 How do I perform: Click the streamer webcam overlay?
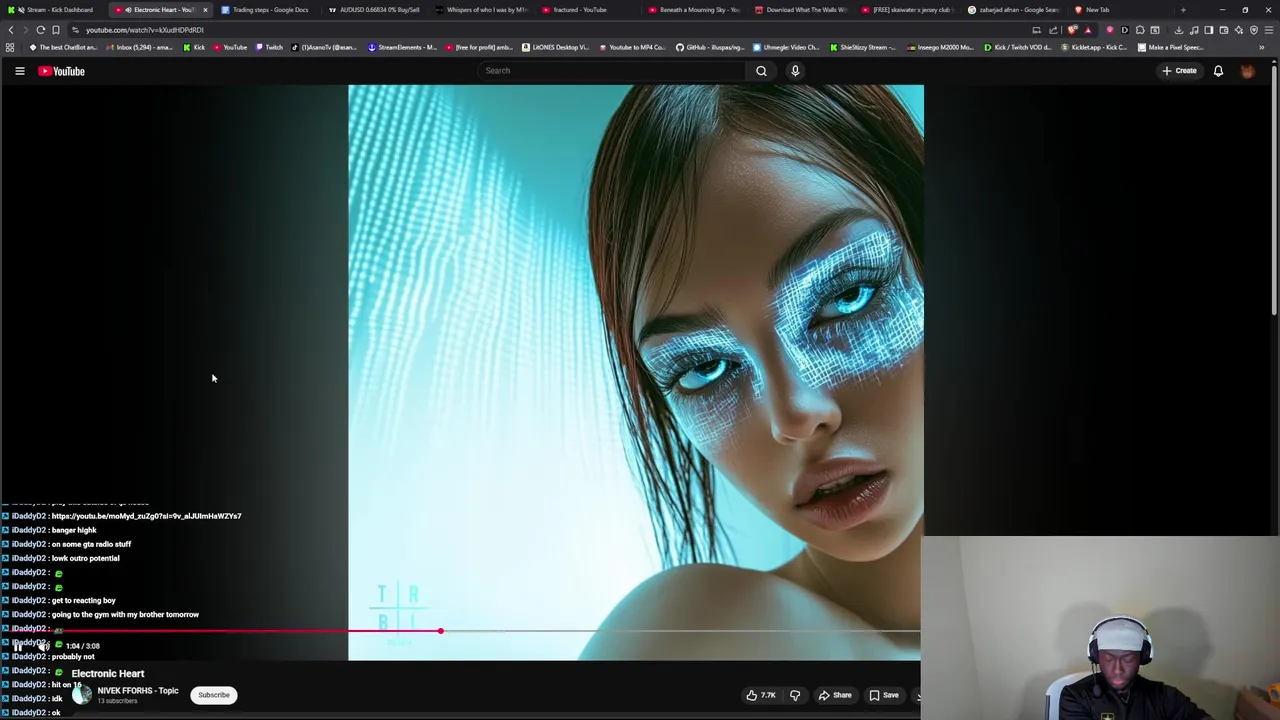click(1100, 628)
